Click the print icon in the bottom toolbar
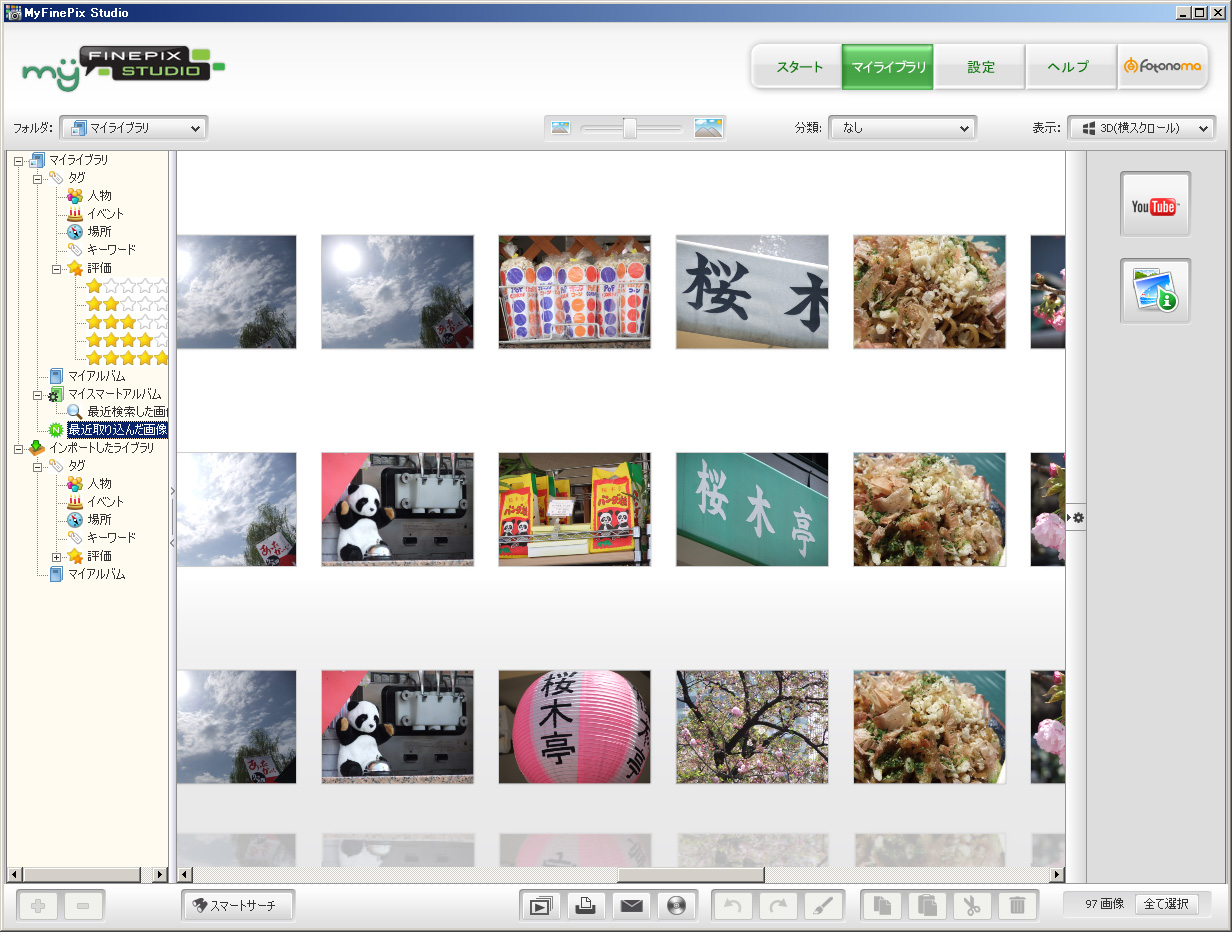 tap(587, 906)
